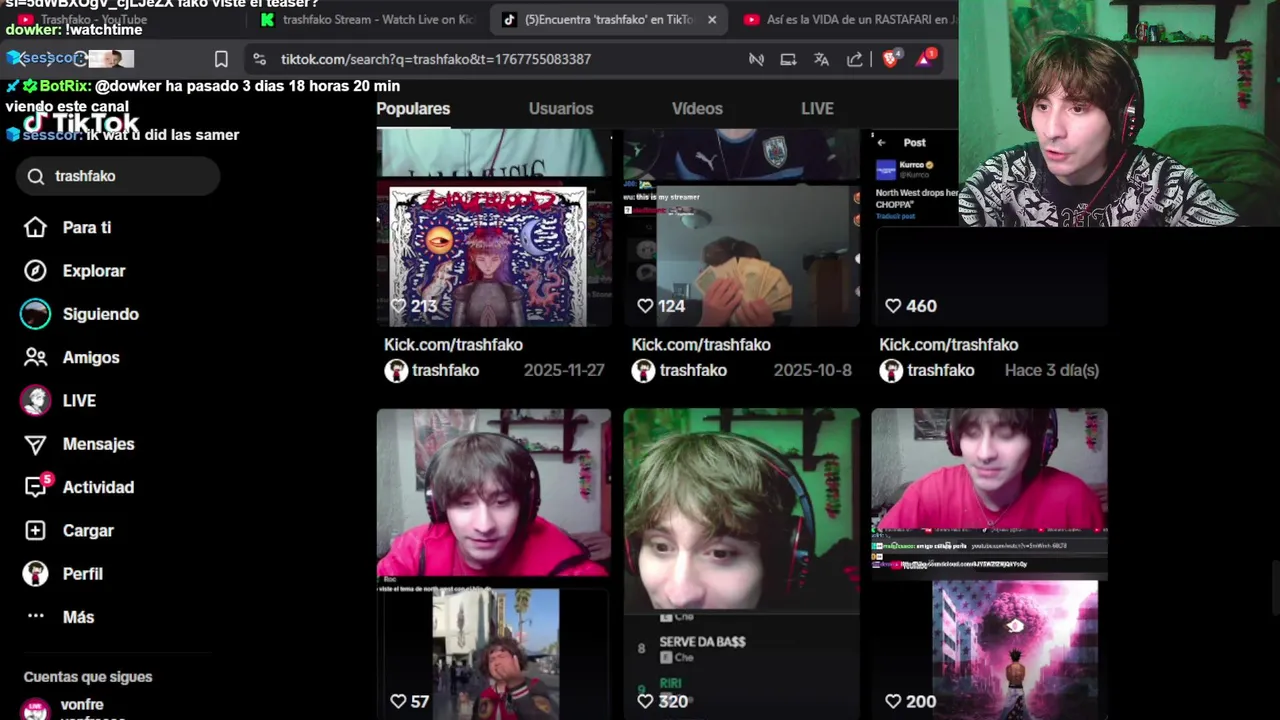Open trashfako profile dated 2025-11-27
Screen dimensions: 1280x720
pyautogui.click(x=446, y=371)
